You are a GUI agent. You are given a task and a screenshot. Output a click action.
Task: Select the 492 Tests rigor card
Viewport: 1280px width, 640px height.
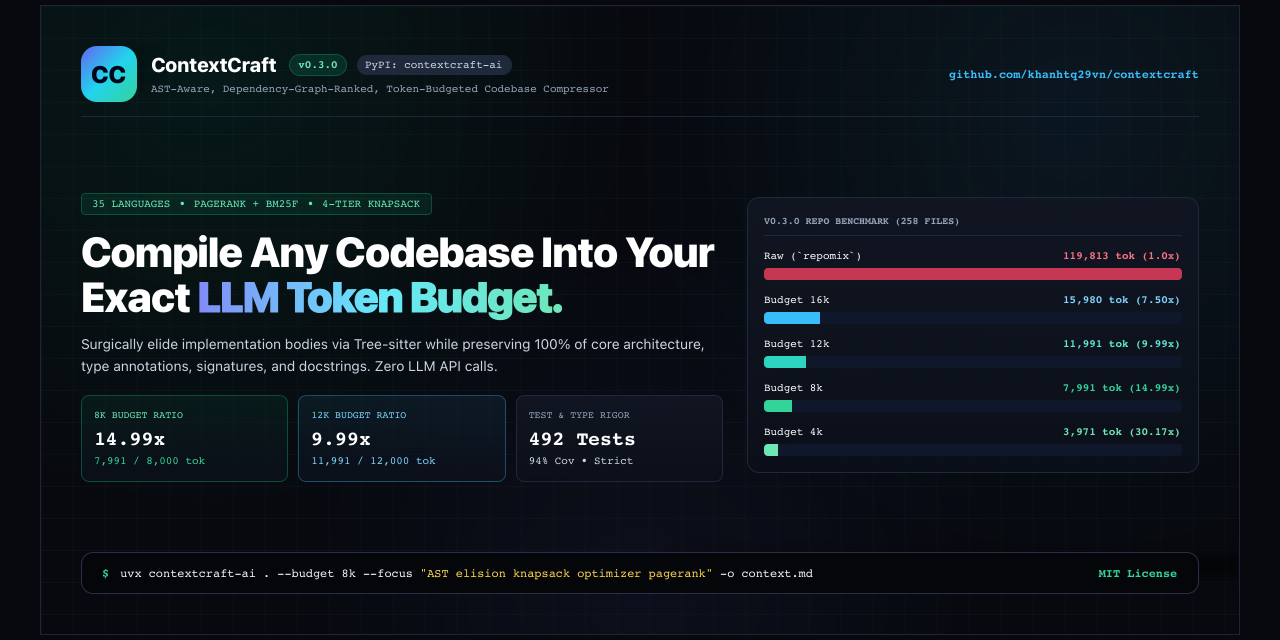[619, 439]
